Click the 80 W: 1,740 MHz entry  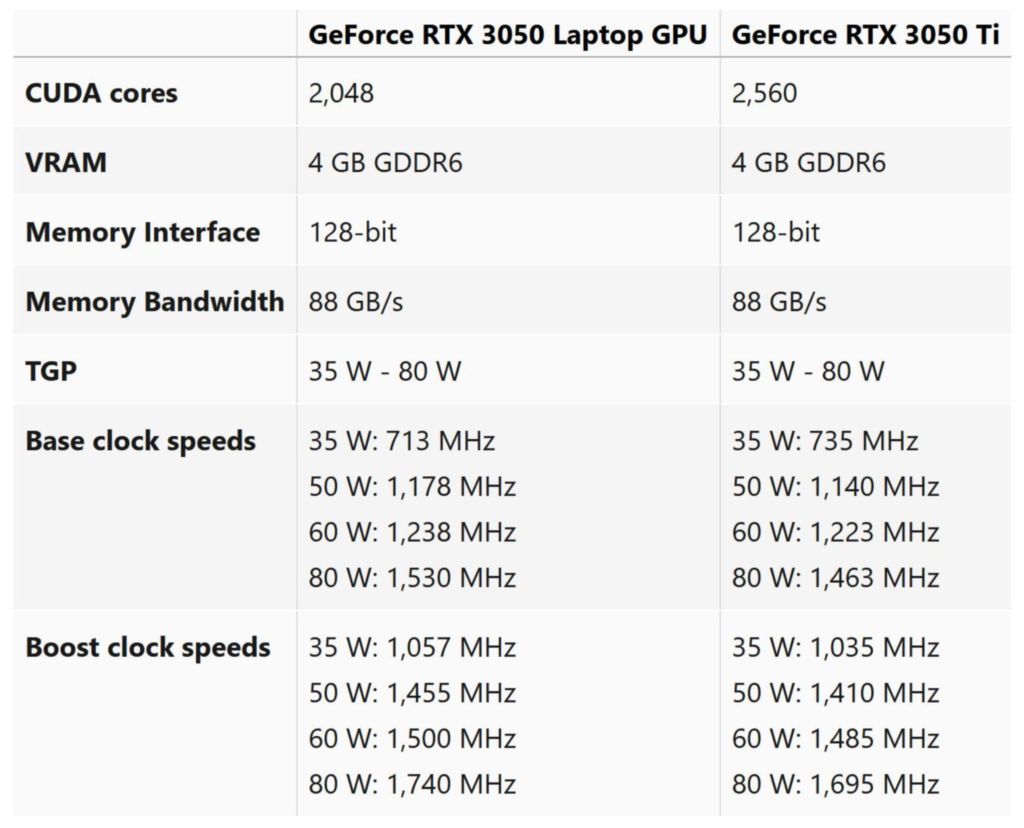[x=412, y=784]
